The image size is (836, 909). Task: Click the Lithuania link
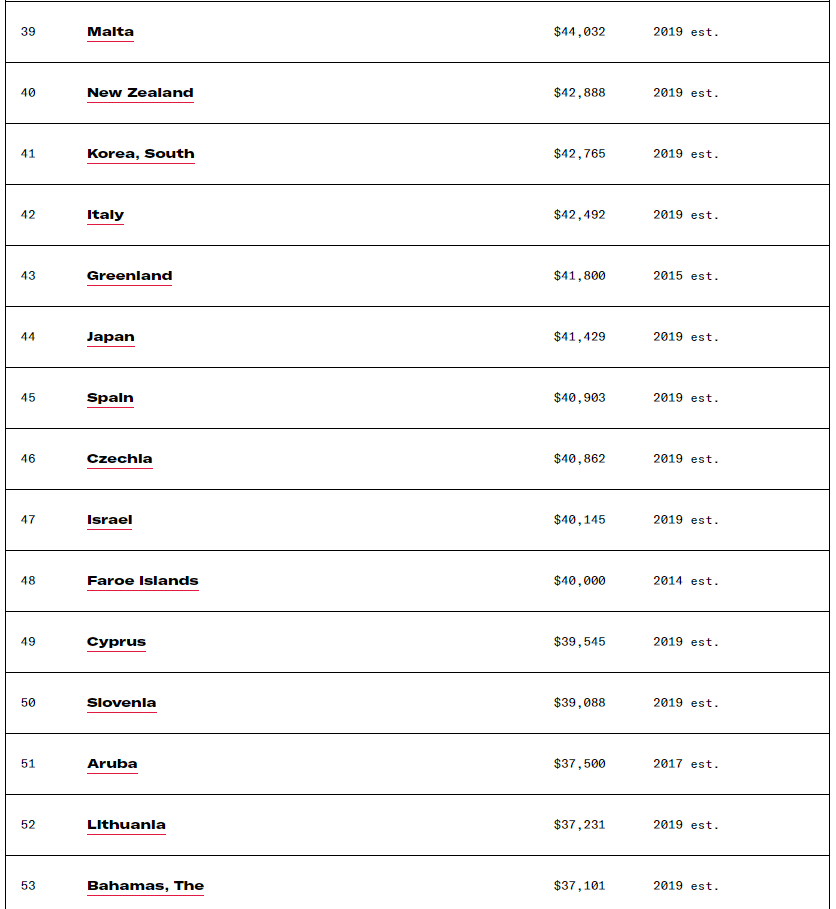[x=126, y=825]
